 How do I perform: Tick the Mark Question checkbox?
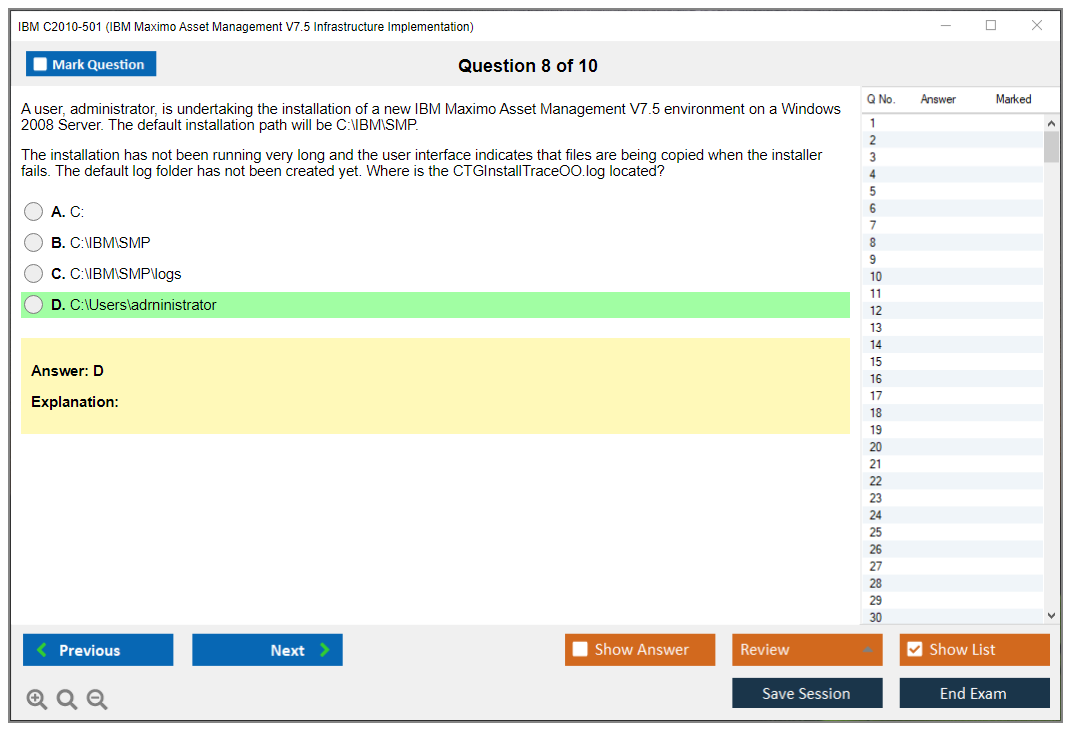[41, 65]
